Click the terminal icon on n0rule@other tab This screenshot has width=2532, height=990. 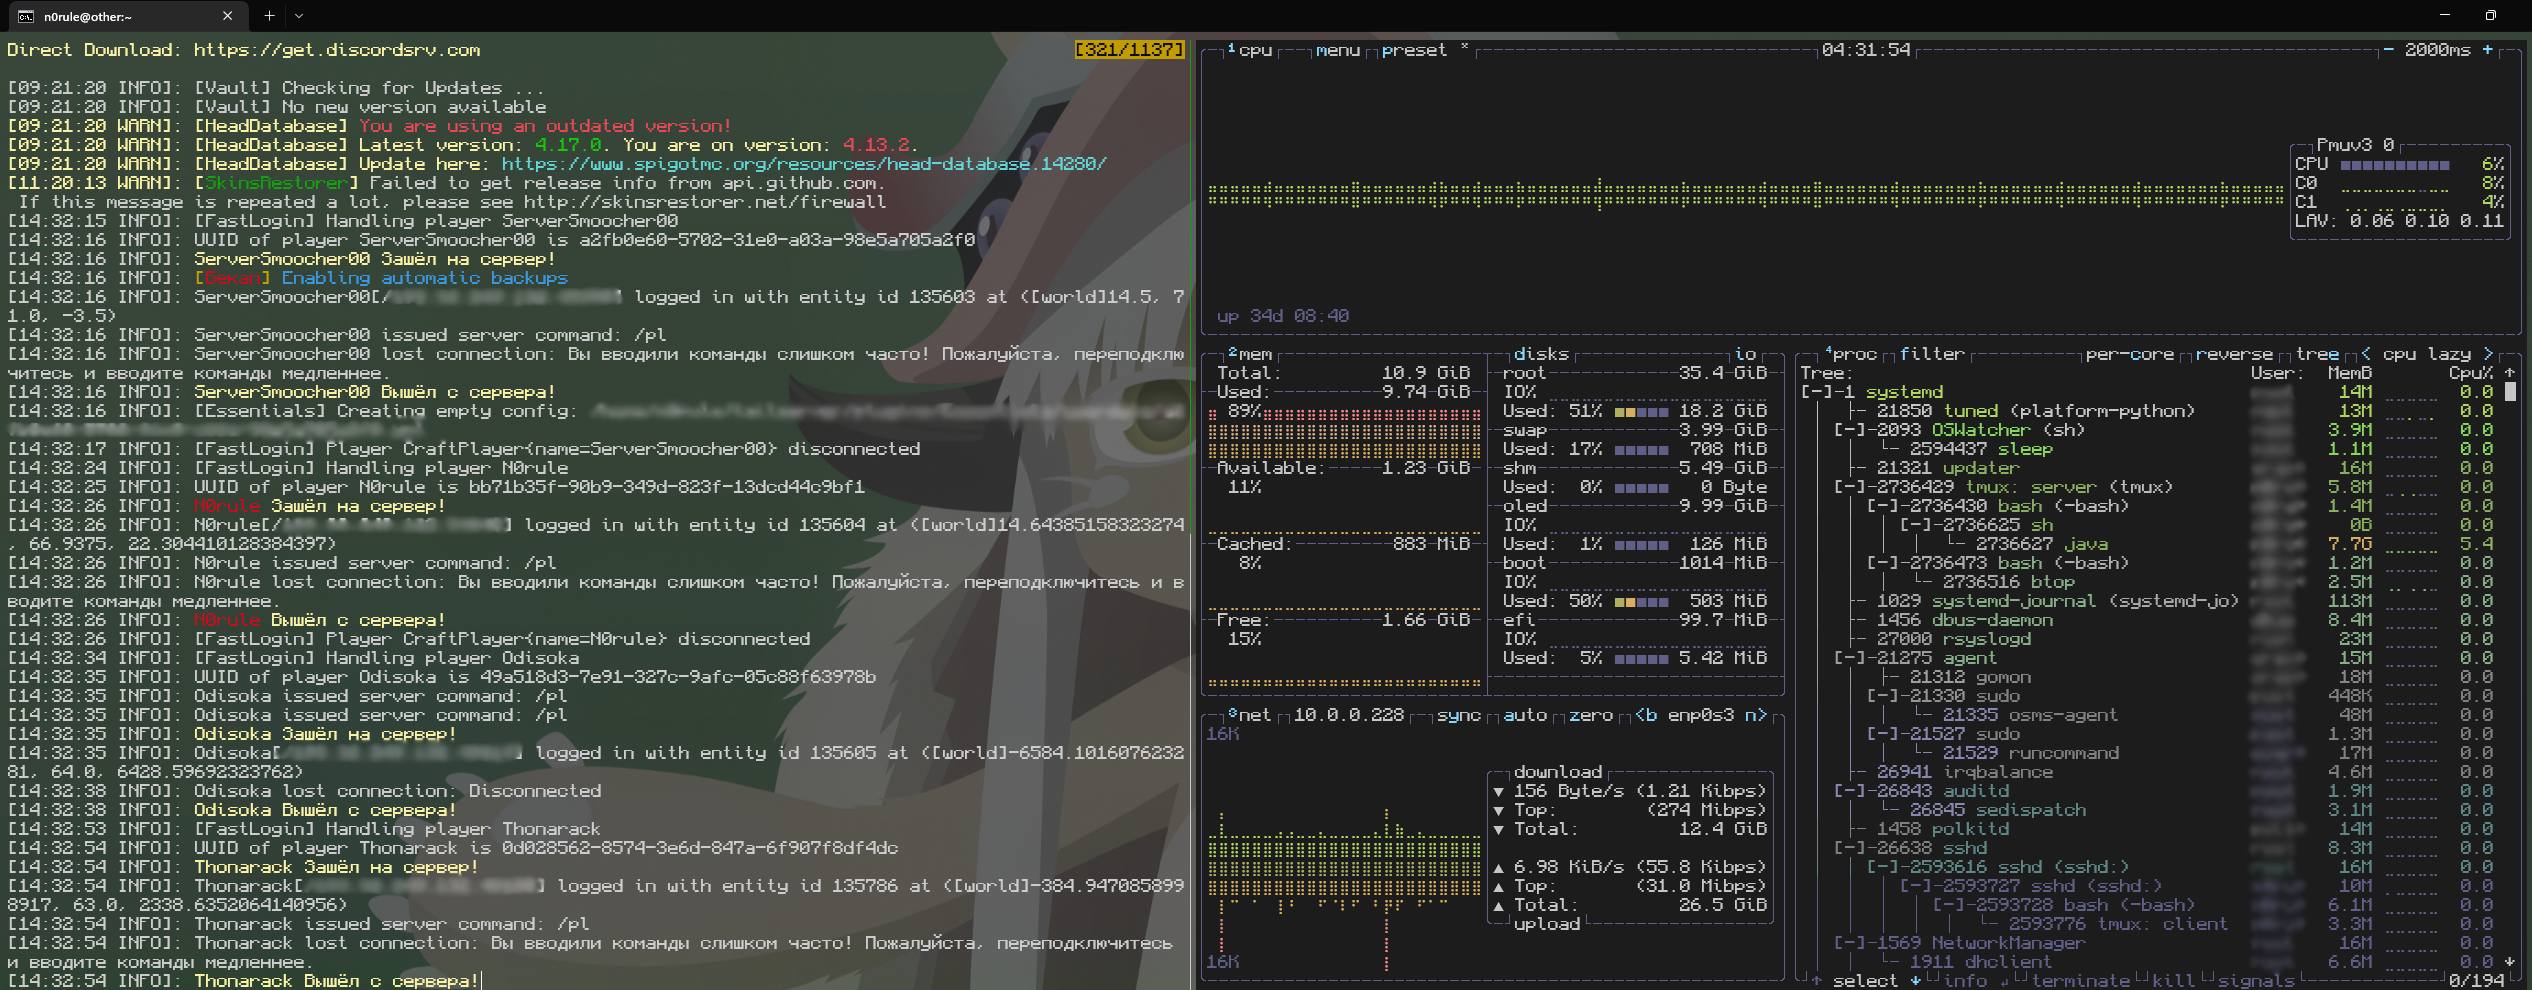tap(26, 16)
